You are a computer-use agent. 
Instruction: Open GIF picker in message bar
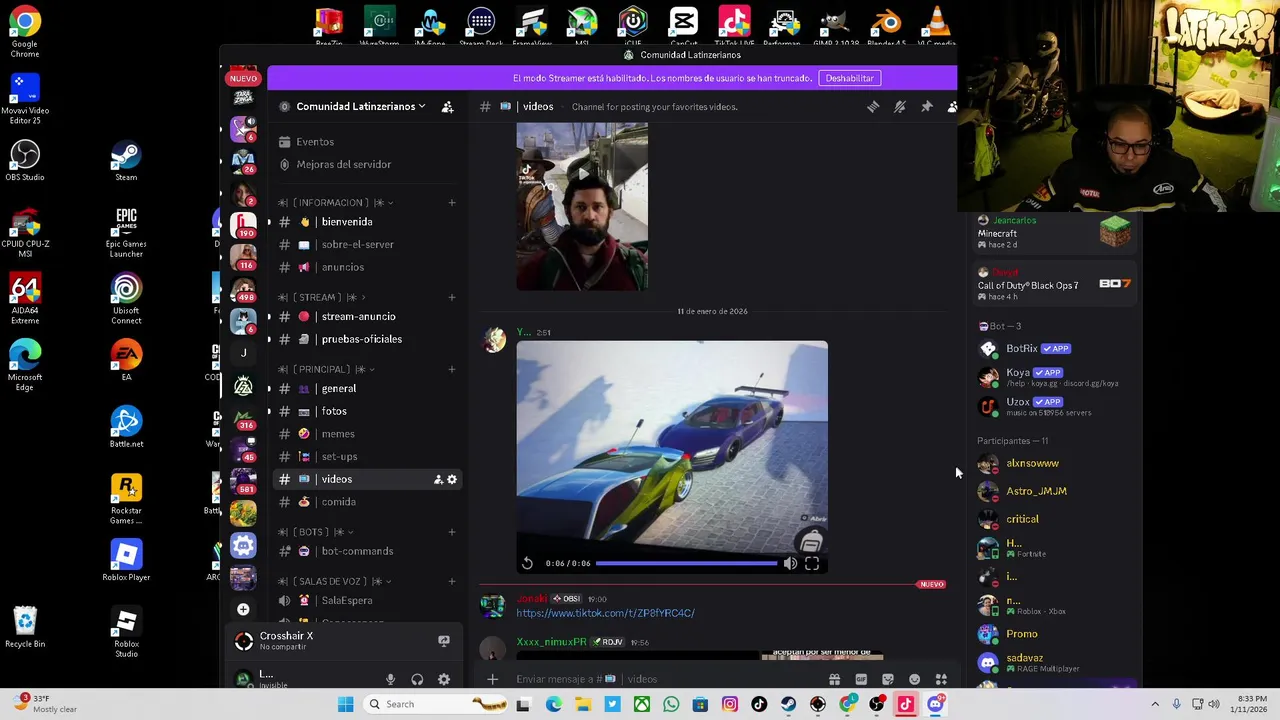click(861, 680)
